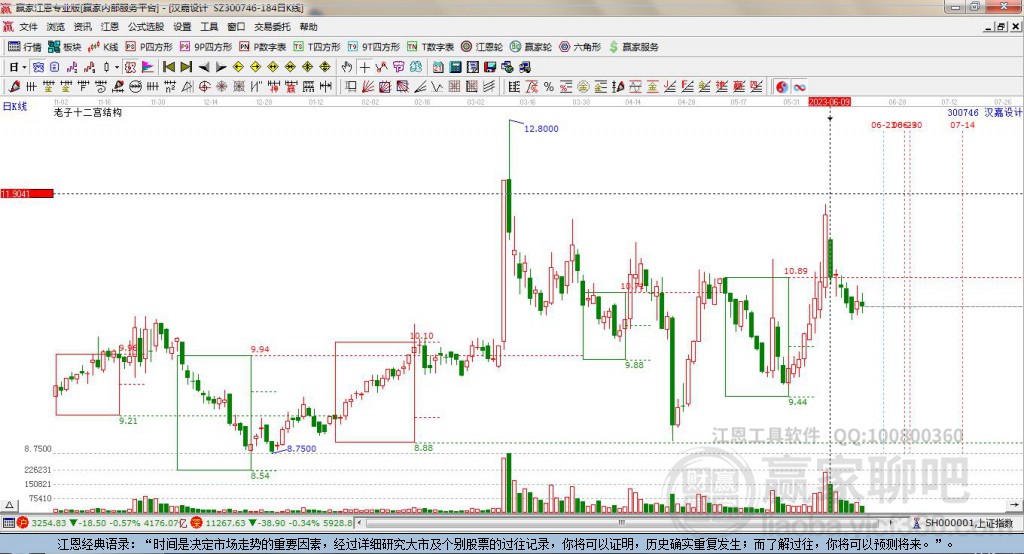Click the 老子十二宫结构 indicator title

(88, 112)
